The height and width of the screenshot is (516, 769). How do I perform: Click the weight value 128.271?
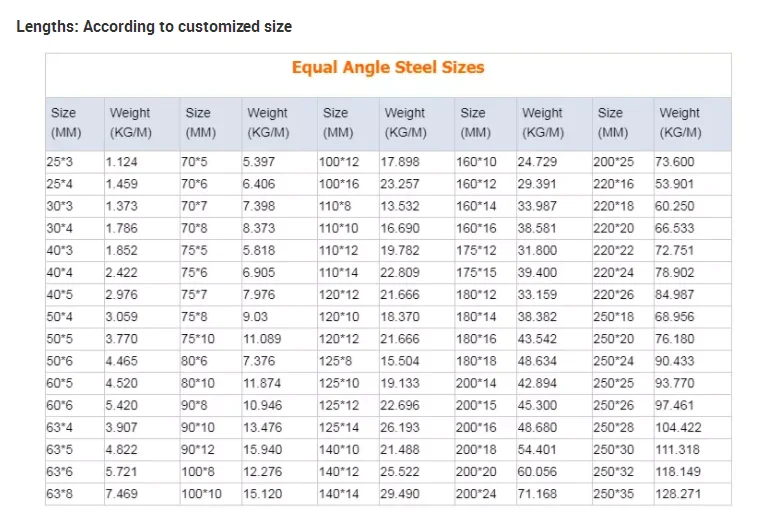(678, 493)
